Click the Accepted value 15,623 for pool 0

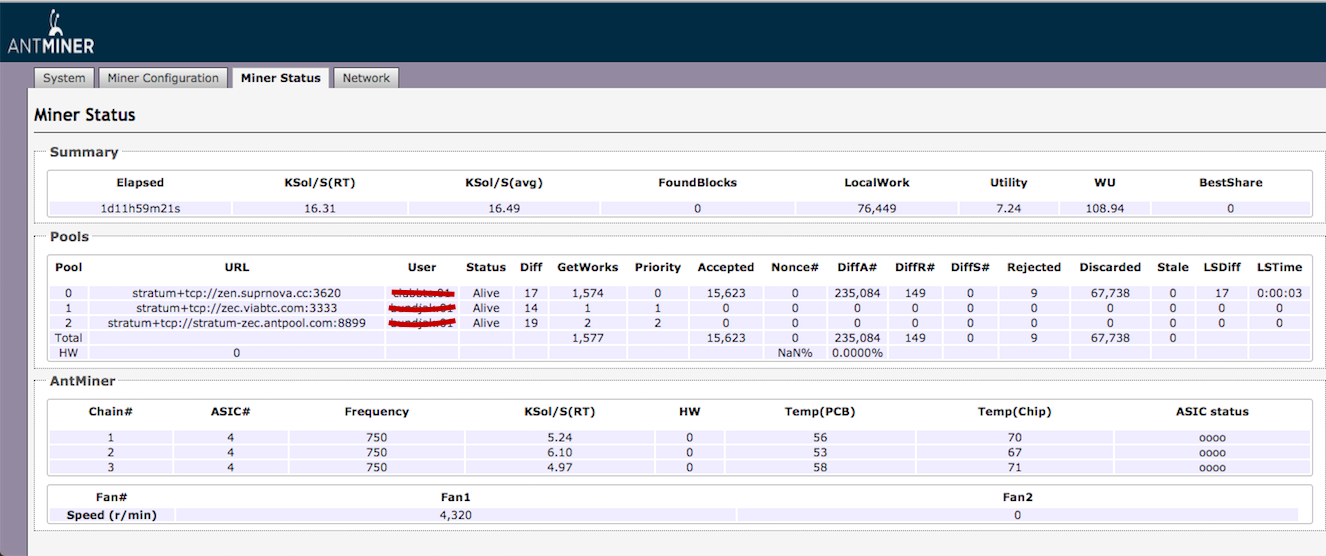(x=726, y=293)
